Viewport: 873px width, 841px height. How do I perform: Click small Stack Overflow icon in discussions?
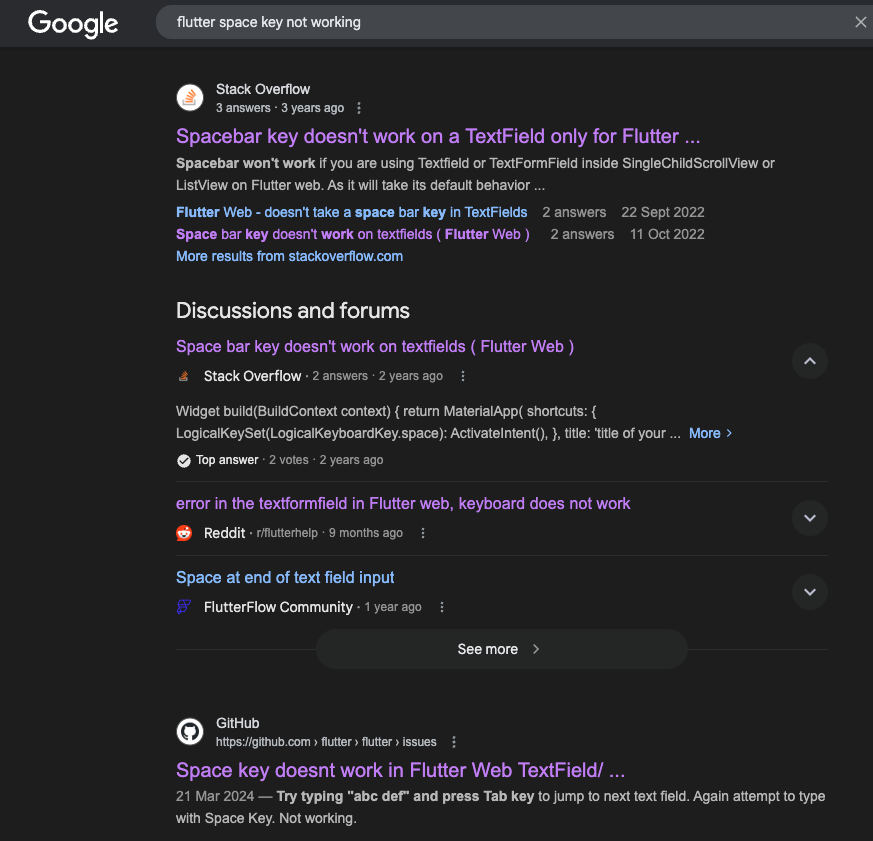click(184, 376)
